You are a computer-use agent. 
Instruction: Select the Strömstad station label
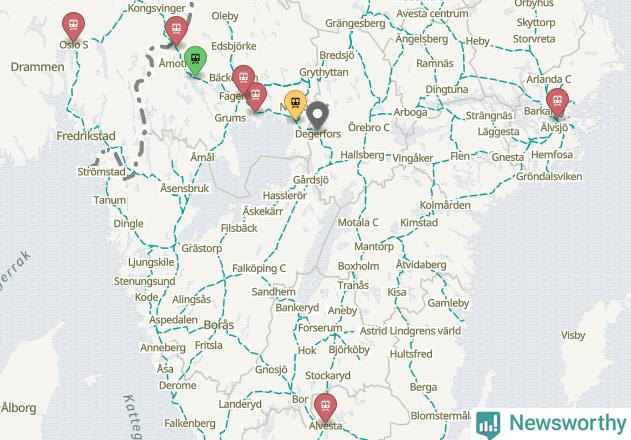101,172
